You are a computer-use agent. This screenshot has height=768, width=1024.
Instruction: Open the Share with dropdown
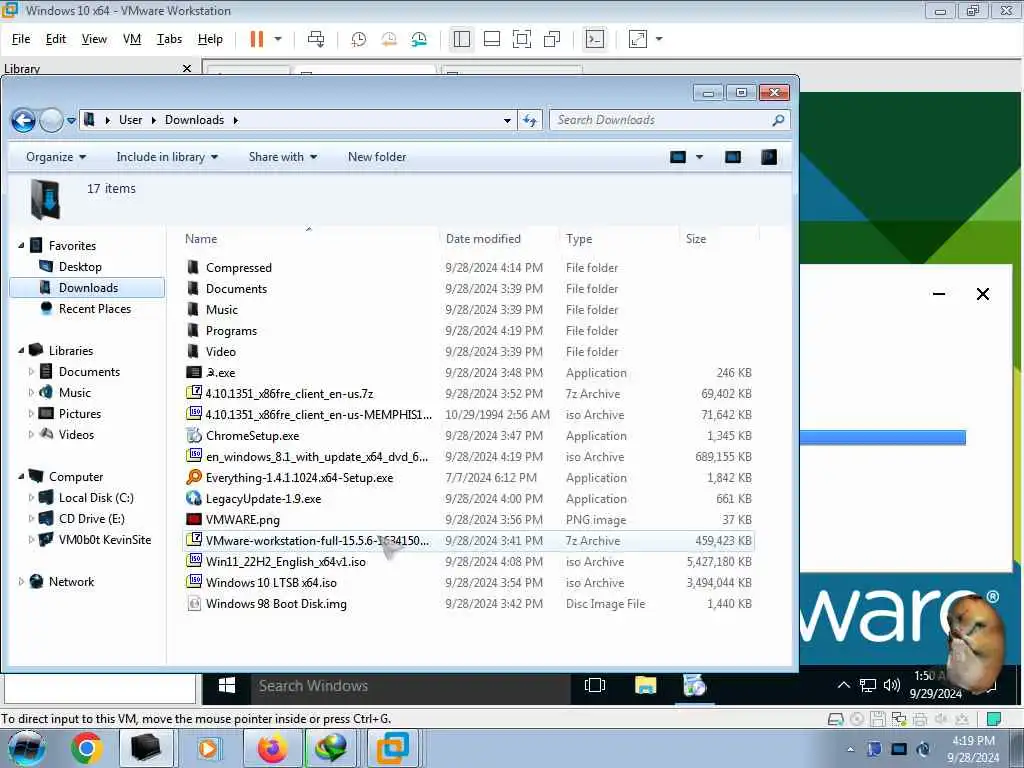pos(283,157)
